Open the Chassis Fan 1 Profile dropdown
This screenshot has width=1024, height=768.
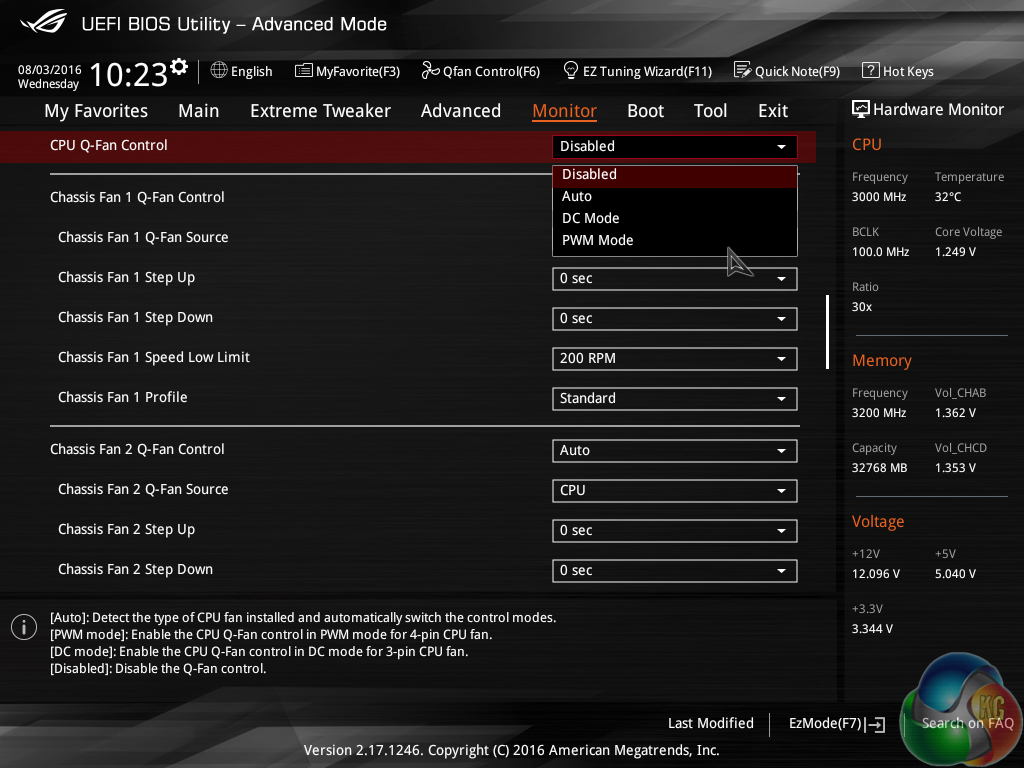click(675, 398)
